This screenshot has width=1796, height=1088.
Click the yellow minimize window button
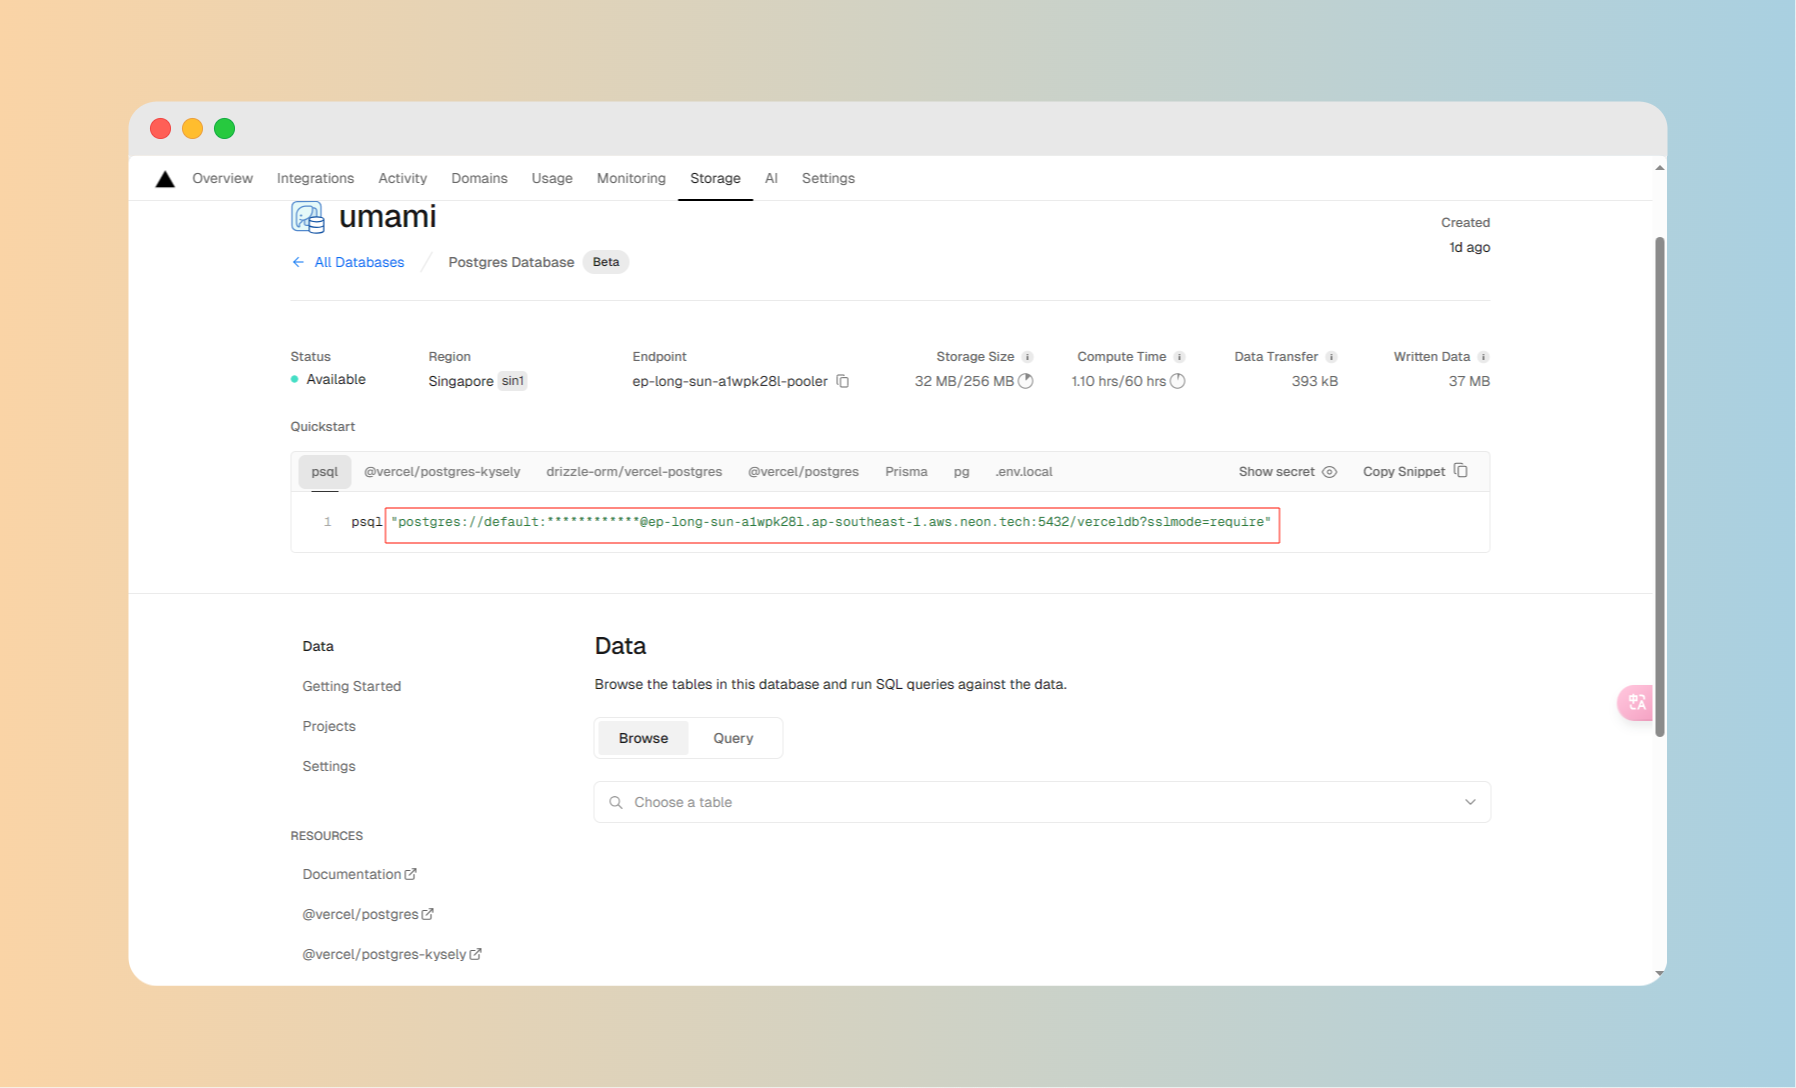pos(193,129)
